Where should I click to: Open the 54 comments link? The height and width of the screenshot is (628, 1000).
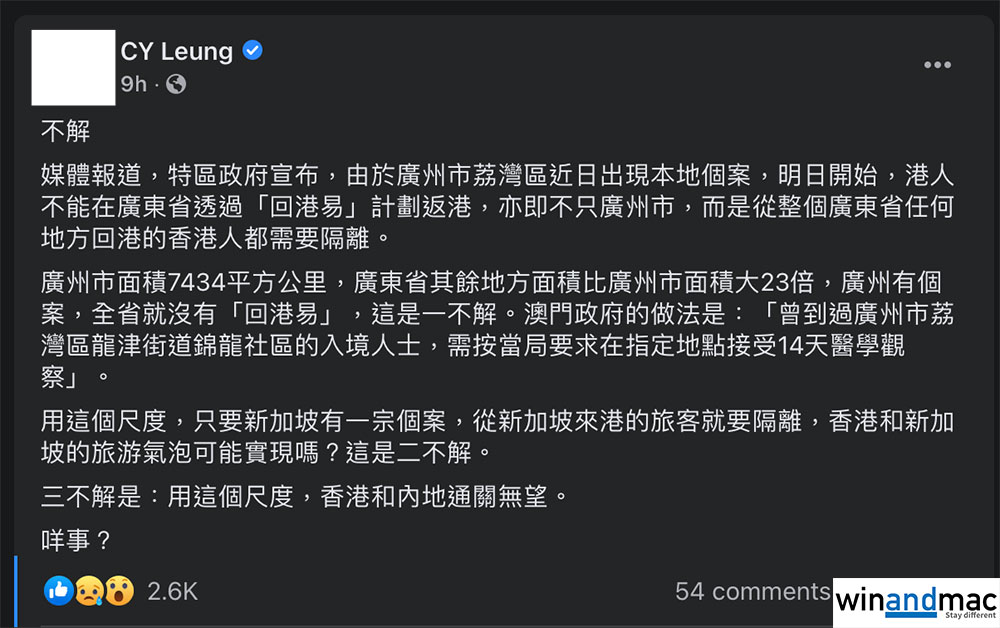[x=752, y=591]
